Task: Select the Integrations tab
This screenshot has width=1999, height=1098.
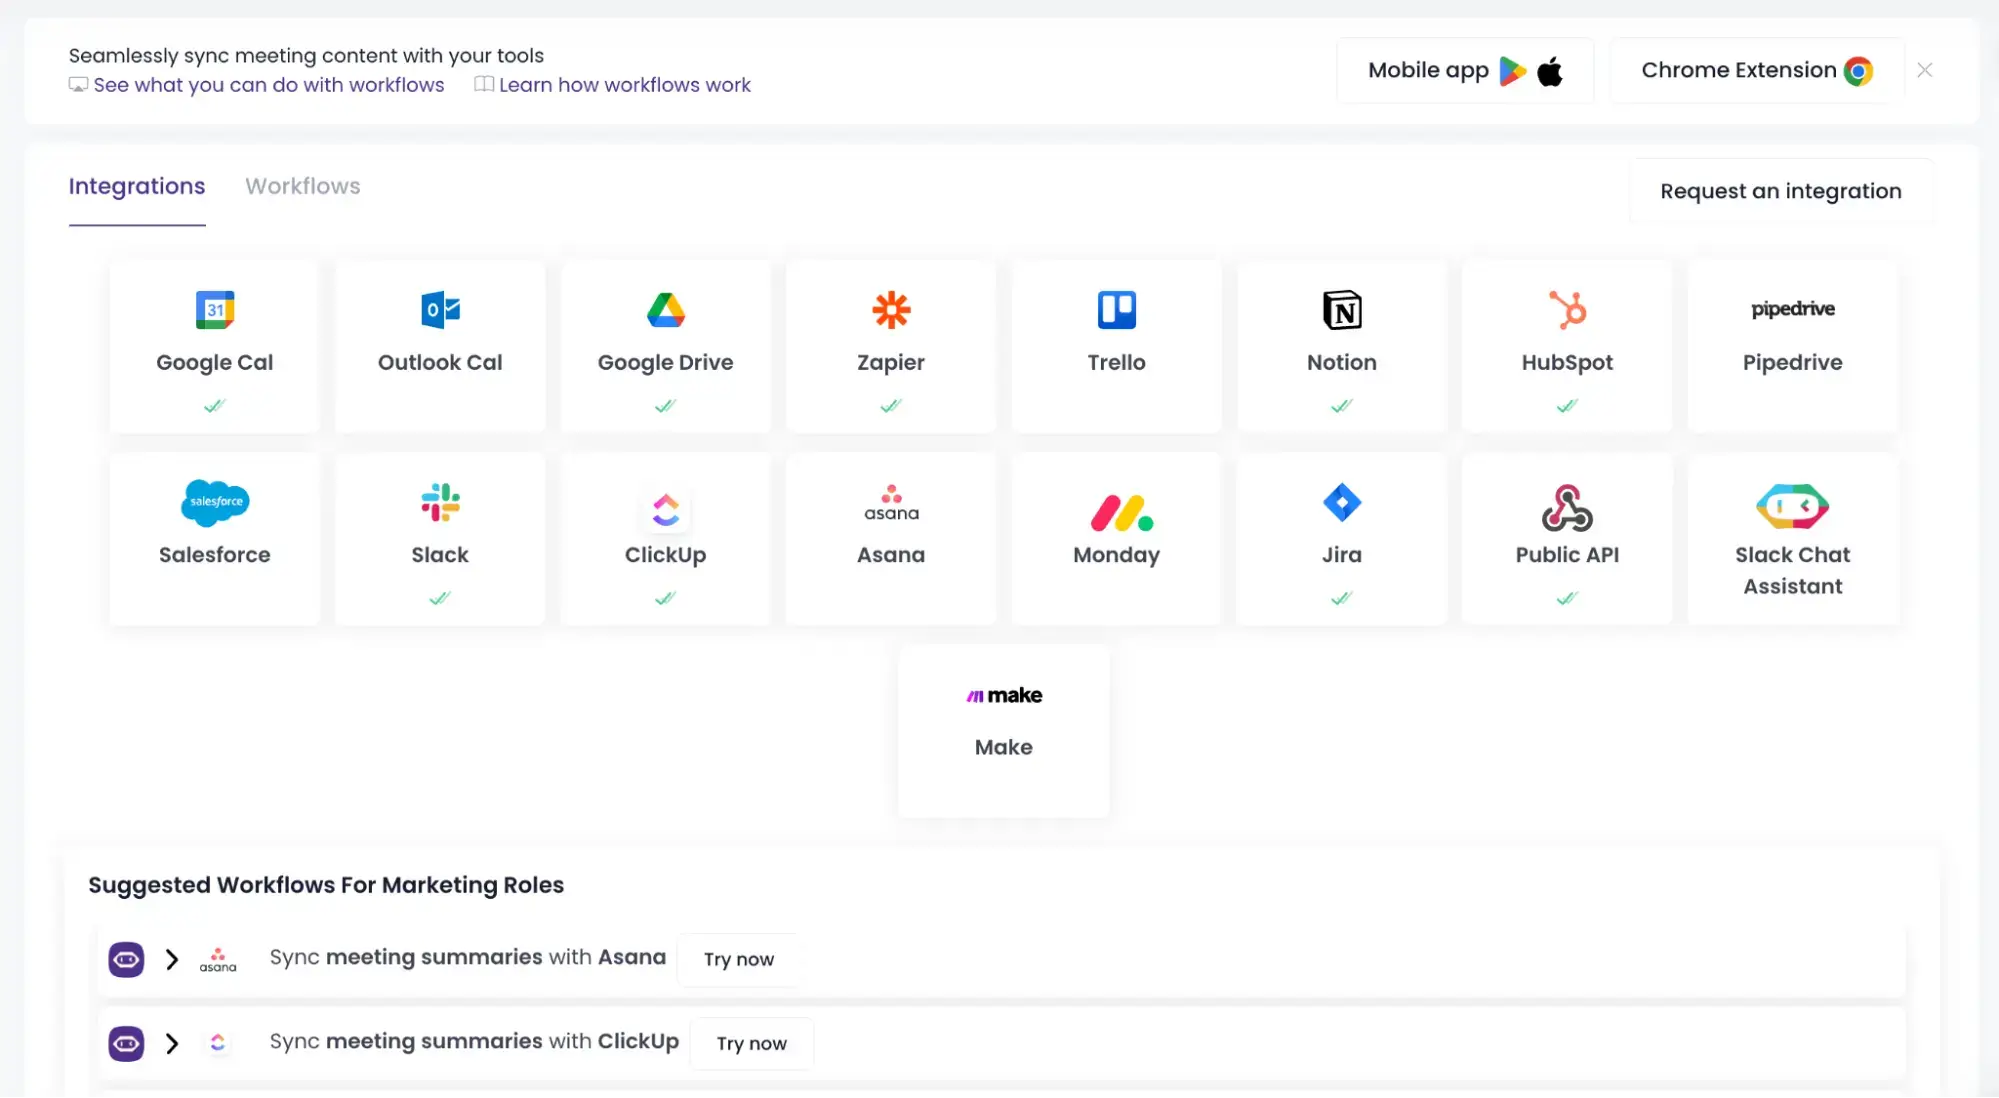Action: tap(136, 186)
